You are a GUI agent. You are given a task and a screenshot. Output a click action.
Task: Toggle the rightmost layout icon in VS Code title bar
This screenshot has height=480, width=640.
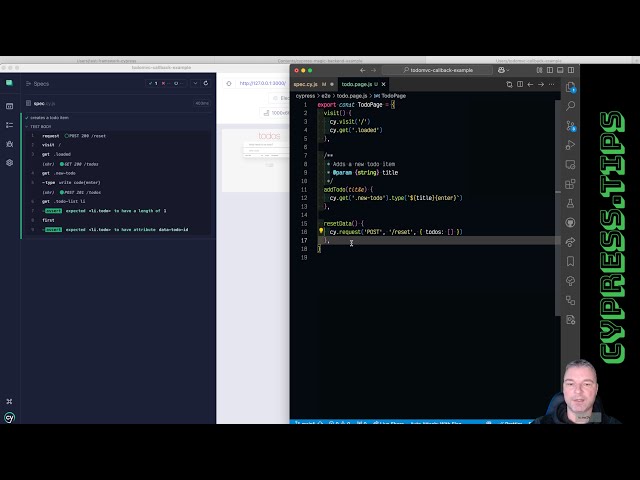tap(571, 70)
